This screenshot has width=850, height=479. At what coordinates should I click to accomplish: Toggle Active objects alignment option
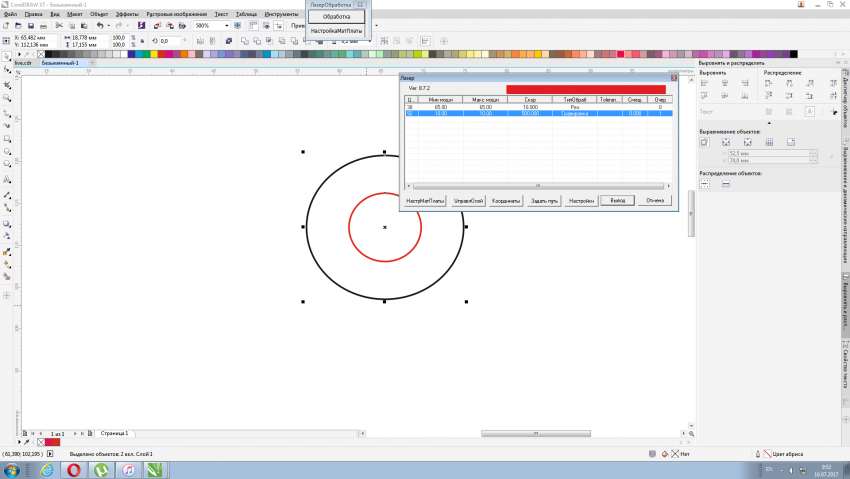tap(705, 143)
